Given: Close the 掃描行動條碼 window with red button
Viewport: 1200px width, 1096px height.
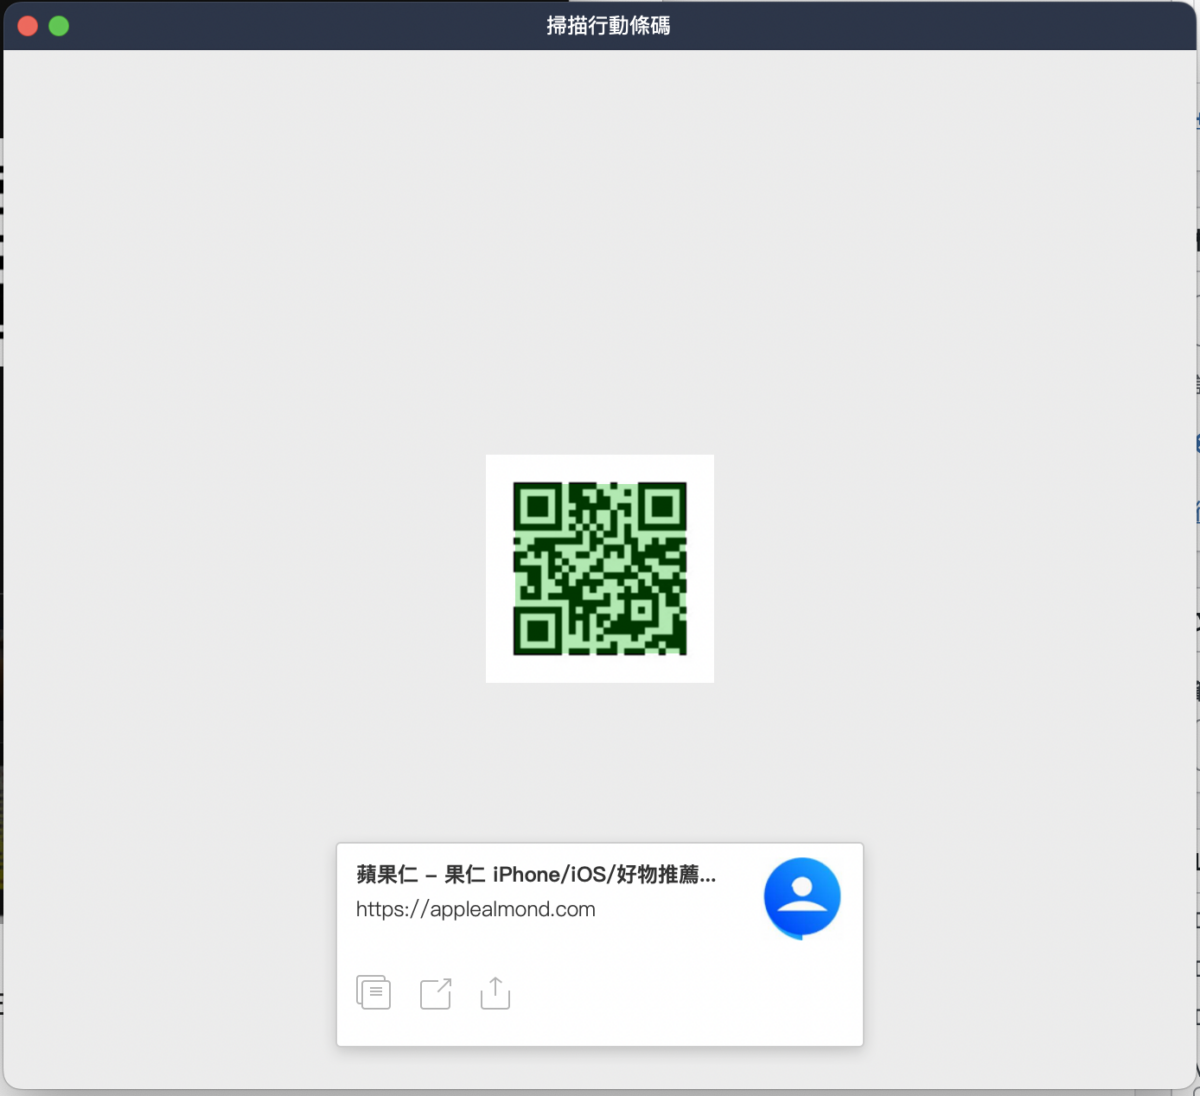Looking at the screenshot, I should (28, 26).
